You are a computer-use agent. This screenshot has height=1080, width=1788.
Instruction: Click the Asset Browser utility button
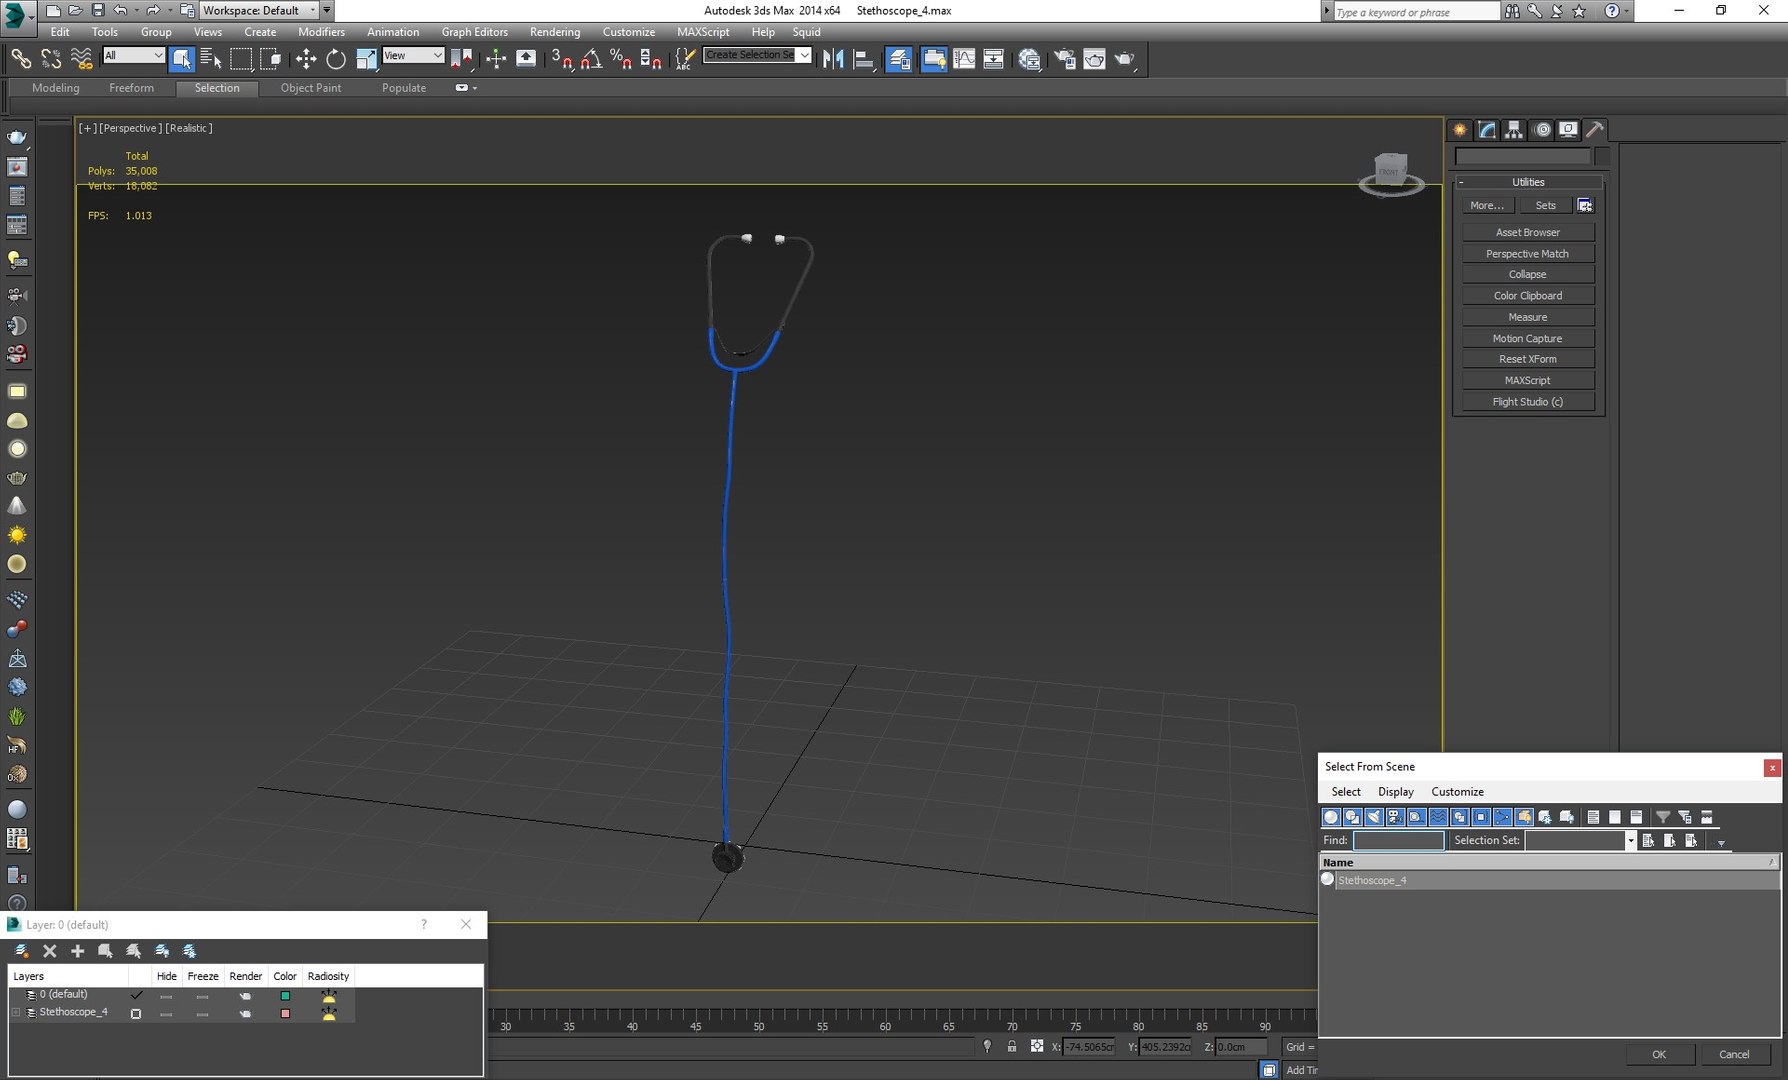click(x=1527, y=232)
